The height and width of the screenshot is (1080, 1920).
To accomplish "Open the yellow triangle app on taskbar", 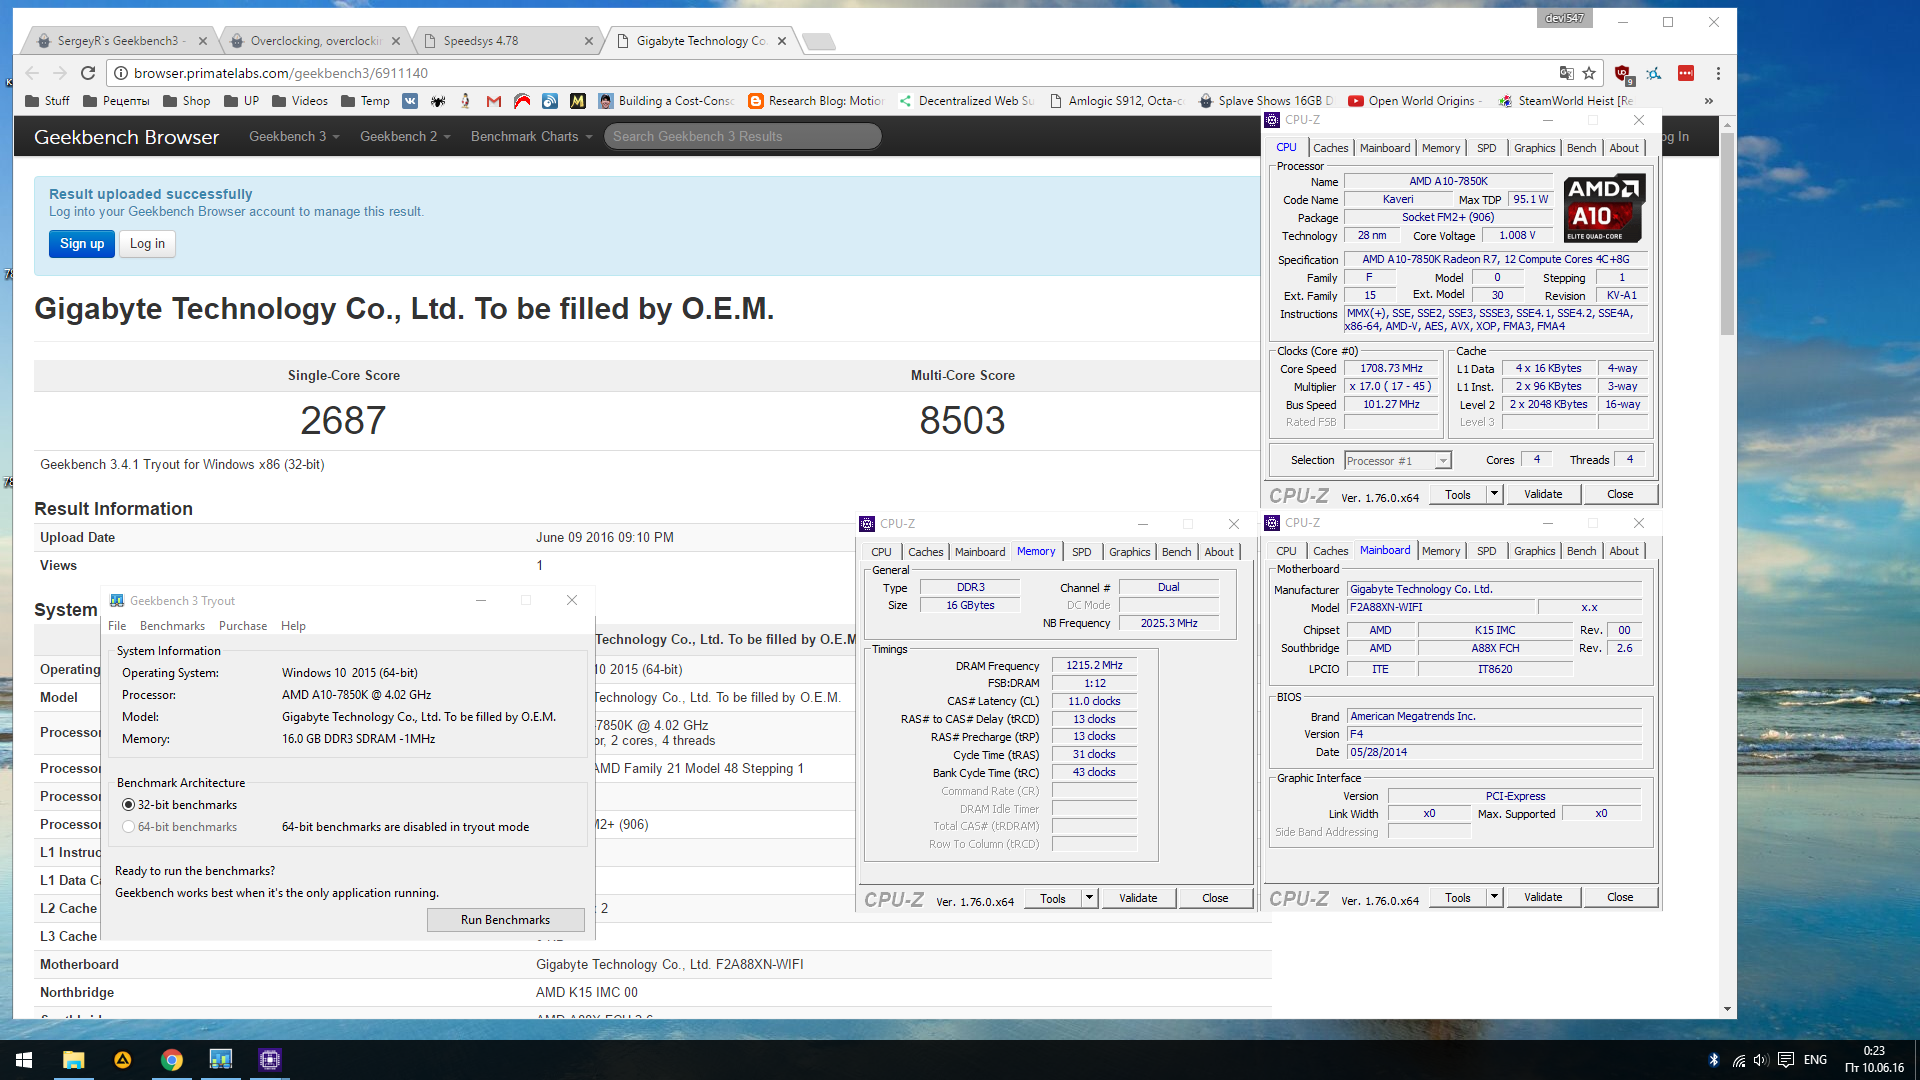I will [x=123, y=1060].
